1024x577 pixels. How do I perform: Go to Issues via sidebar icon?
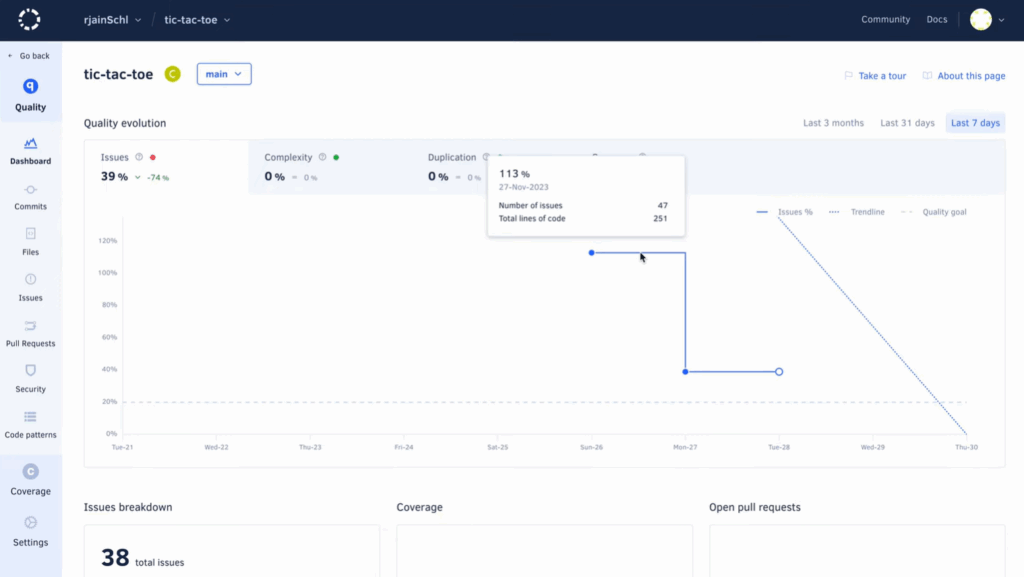tap(30, 280)
